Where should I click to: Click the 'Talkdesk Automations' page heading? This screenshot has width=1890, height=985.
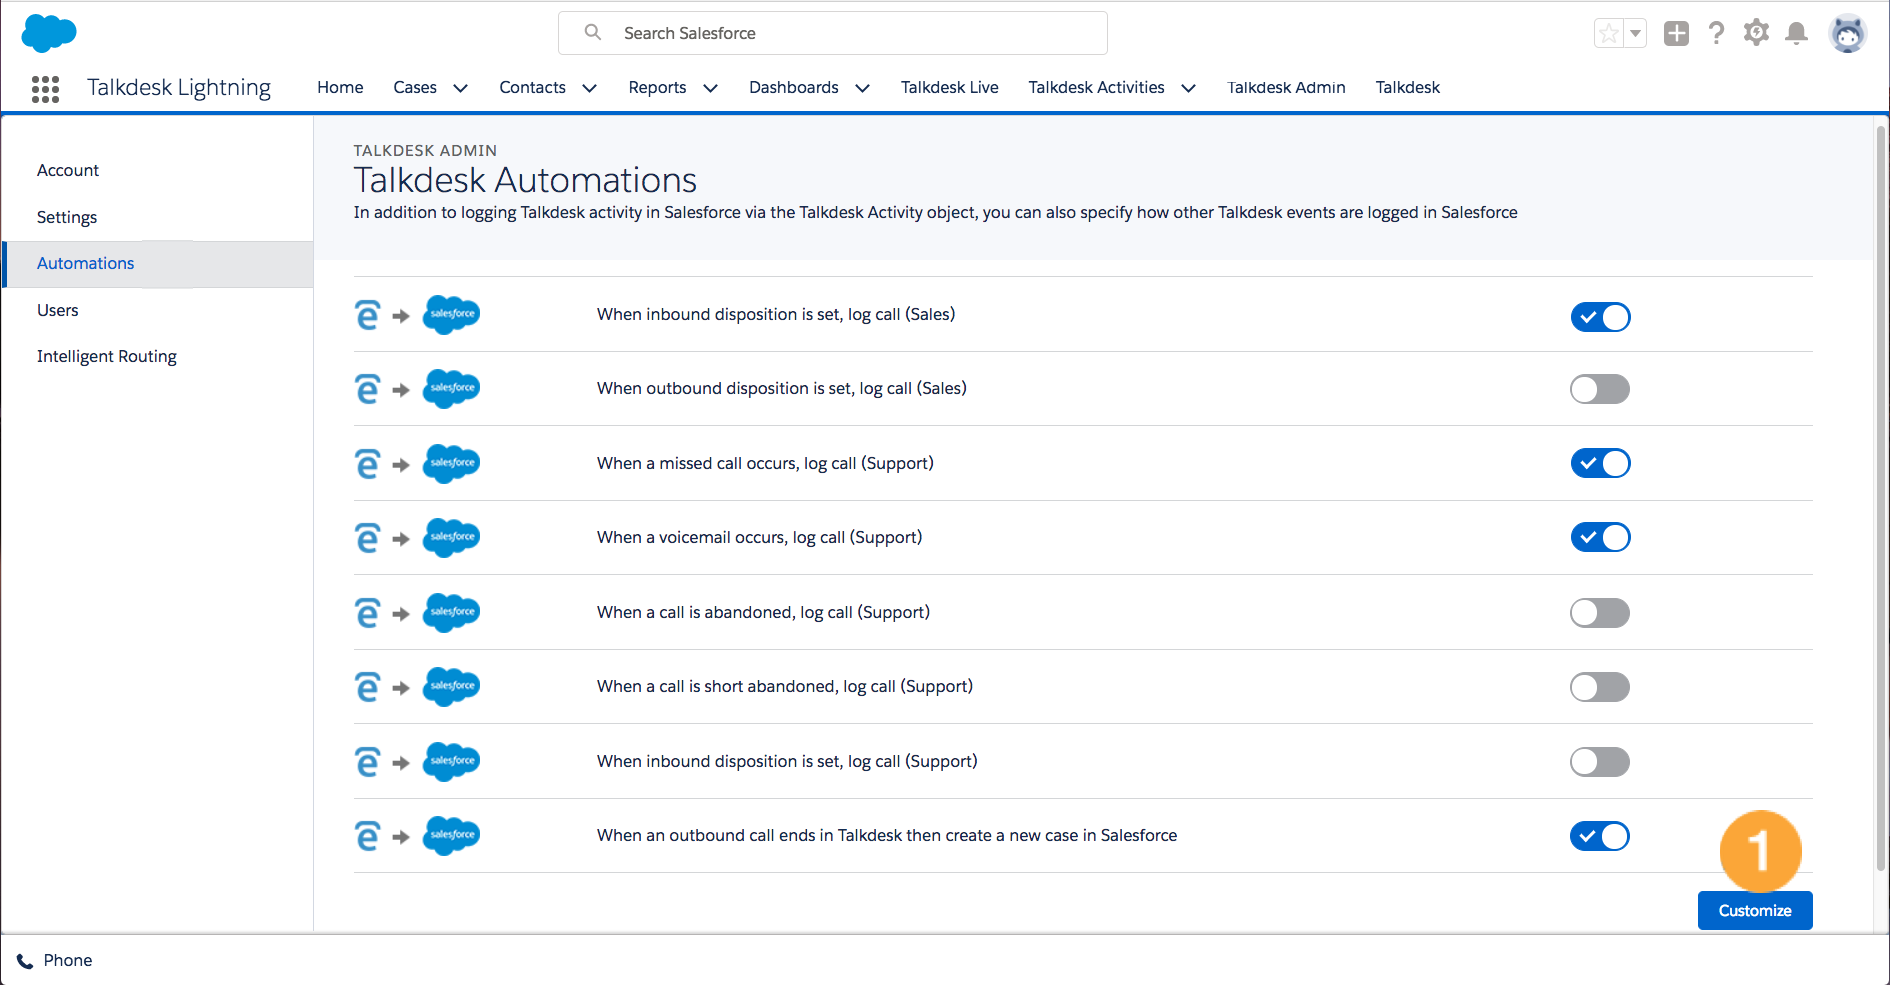525,181
